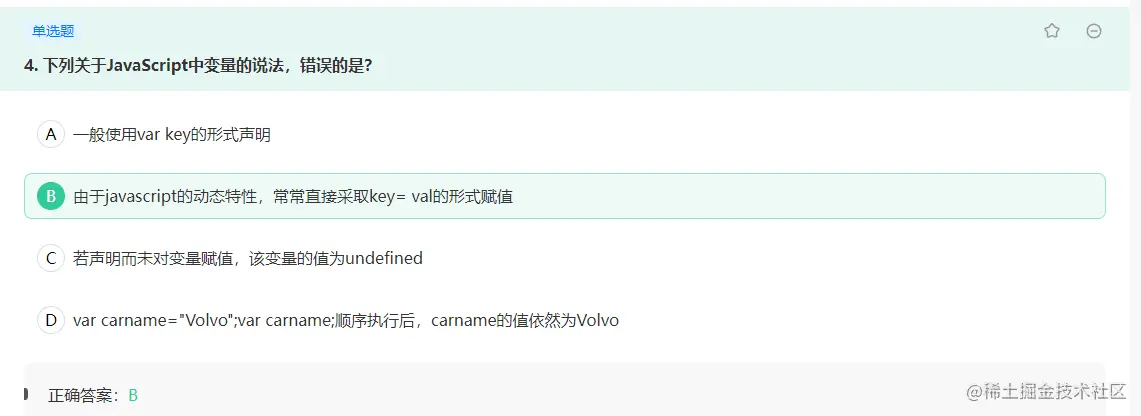The width and height of the screenshot is (1141, 416).
Task: Click the answer text 一般使用var key的形式声明
Action: point(172,135)
